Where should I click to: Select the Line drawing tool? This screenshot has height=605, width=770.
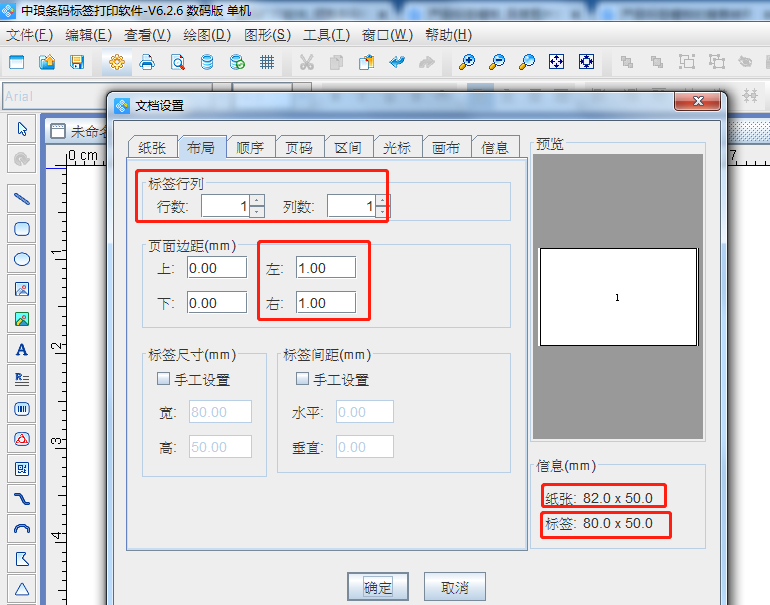coord(22,198)
